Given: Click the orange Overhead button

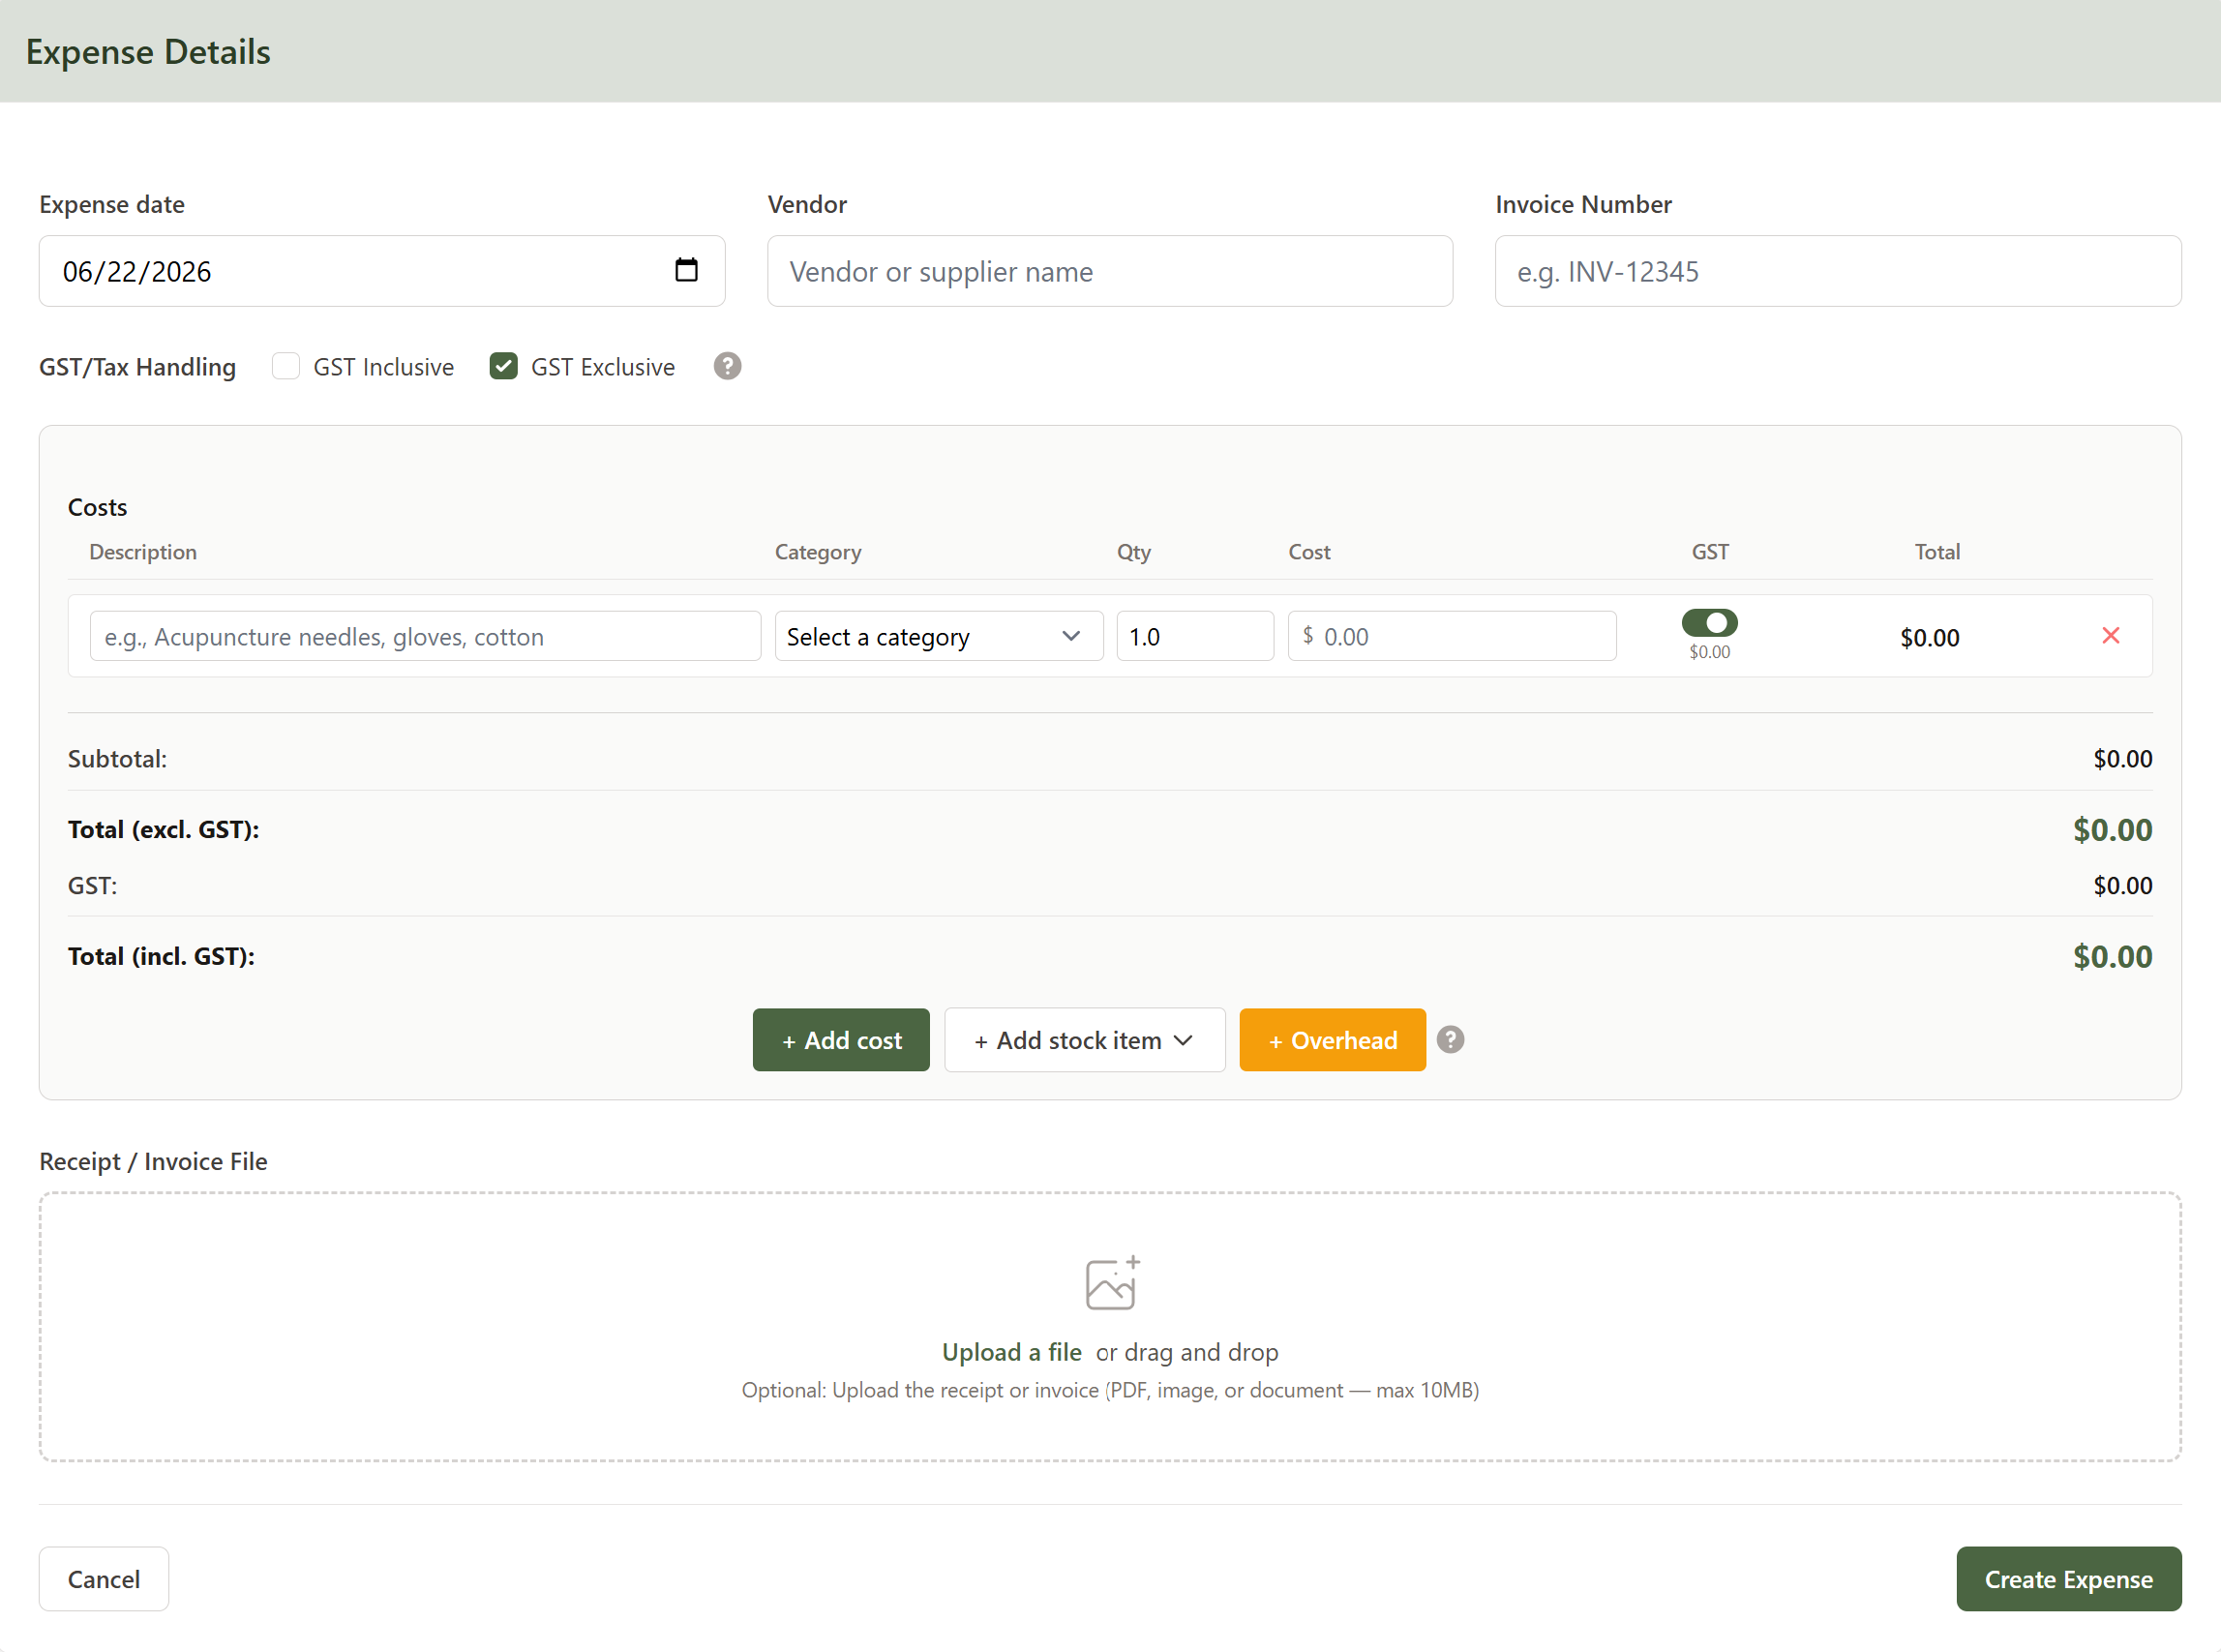Looking at the screenshot, I should 1332,1040.
